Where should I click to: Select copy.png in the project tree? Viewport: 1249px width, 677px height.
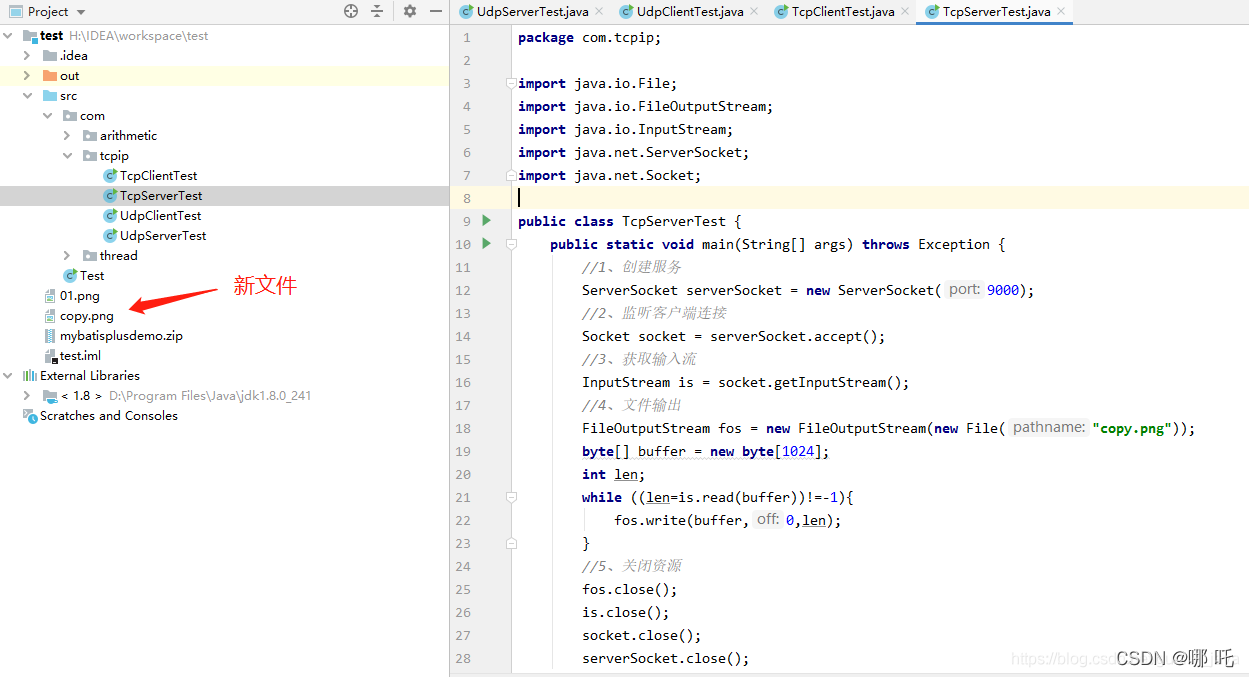(x=86, y=316)
